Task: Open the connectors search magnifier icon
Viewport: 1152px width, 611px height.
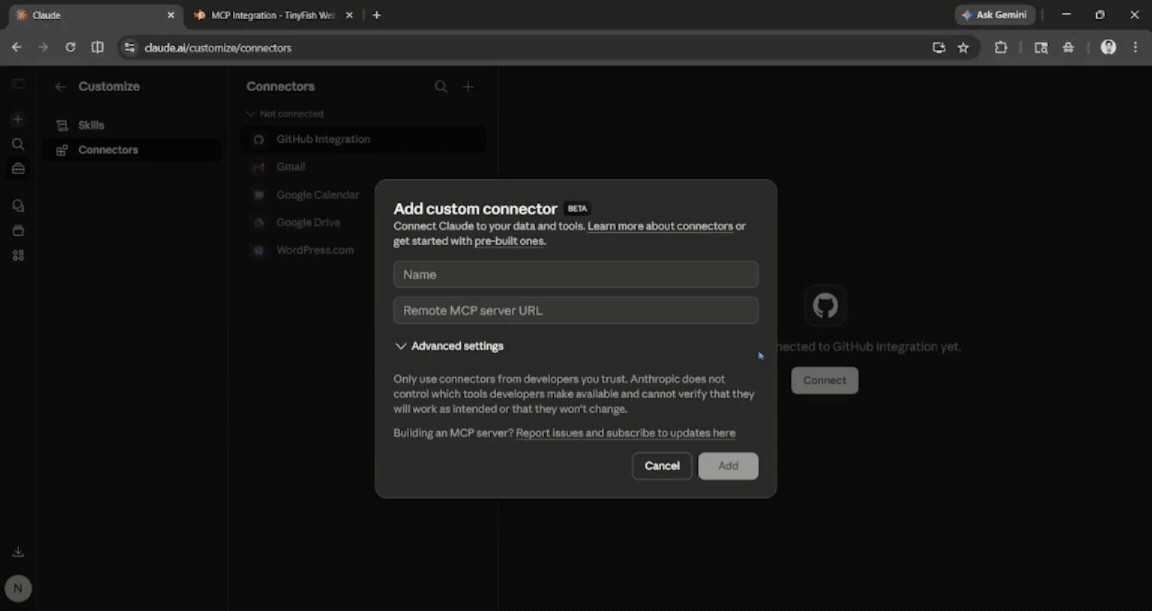Action: pyautogui.click(x=441, y=87)
